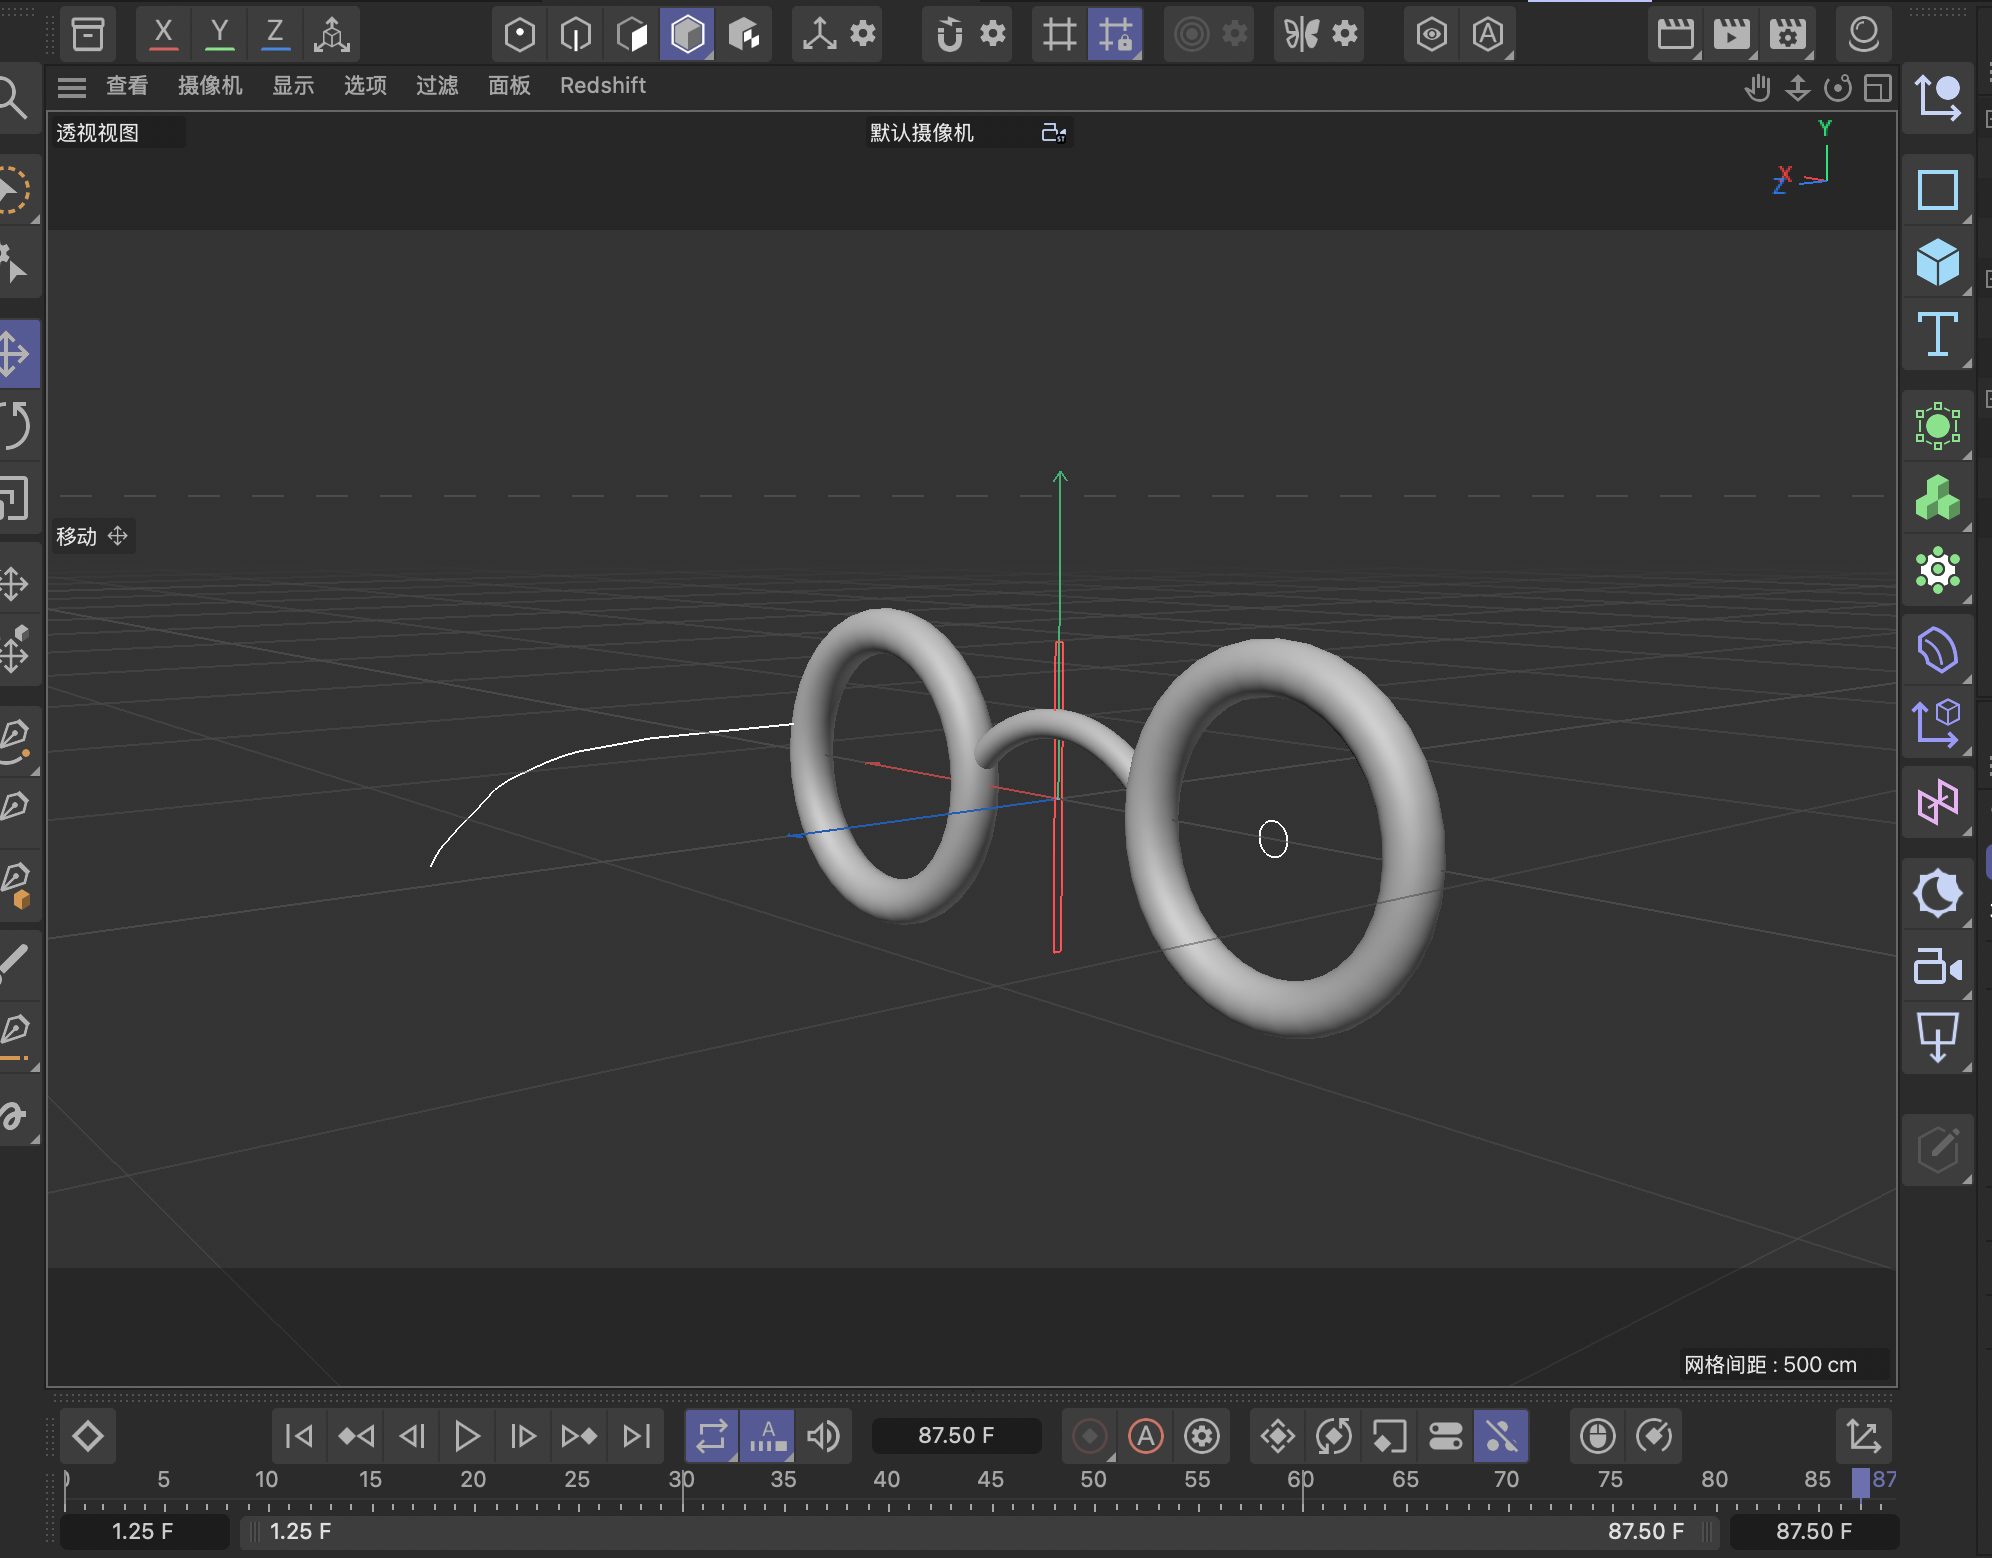Render to Picture Viewer icon
This screenshot has width=1992, height=1558.
(1731, 35)
